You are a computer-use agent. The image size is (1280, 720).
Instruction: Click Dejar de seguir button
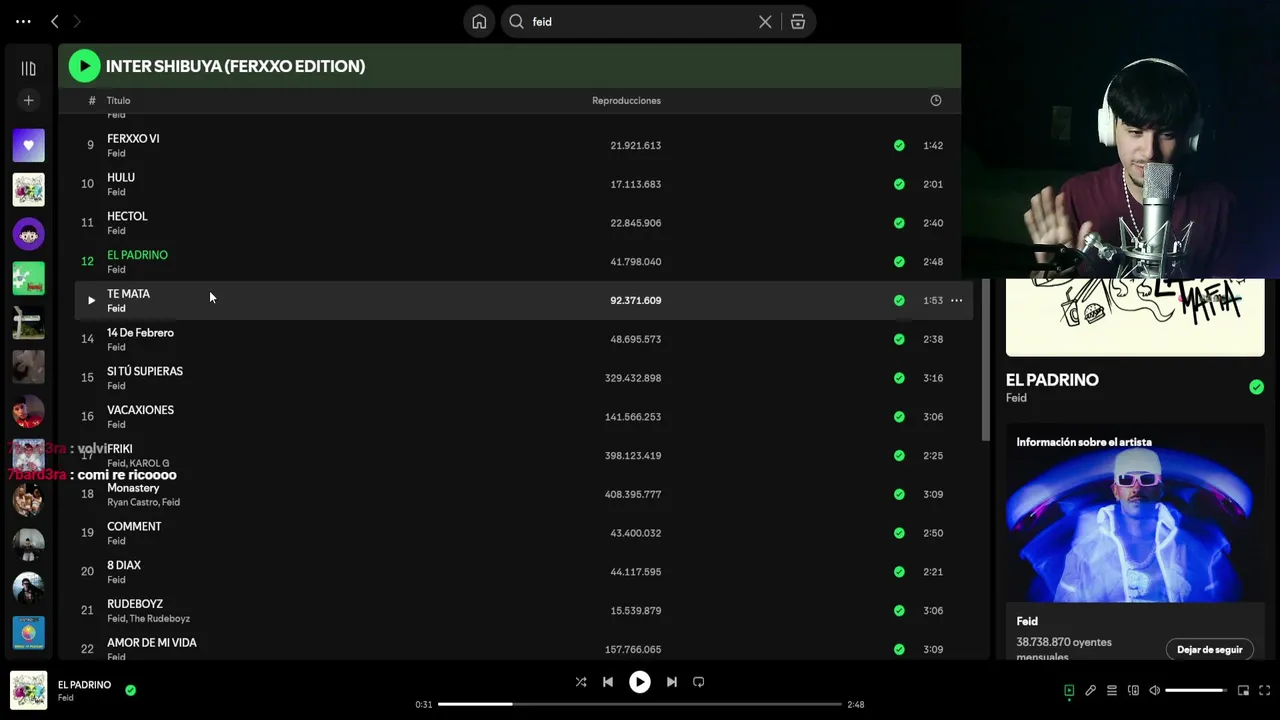tap(1209, 650)
